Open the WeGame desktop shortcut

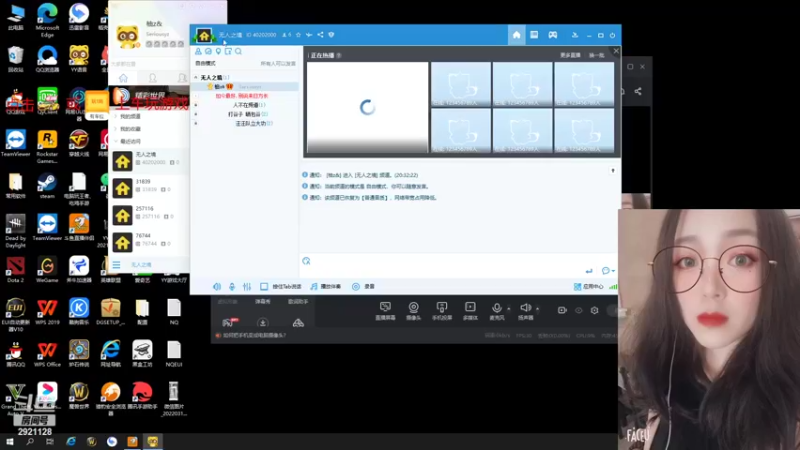(47, 270)
